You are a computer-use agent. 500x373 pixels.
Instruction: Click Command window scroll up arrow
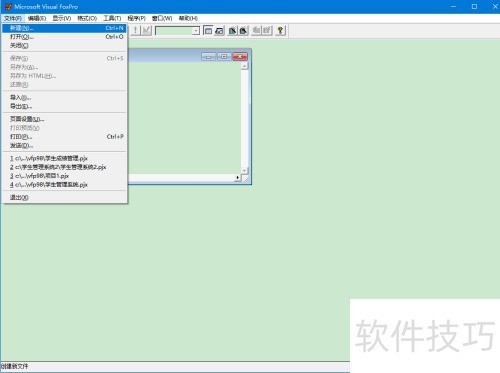tap(245, 66)
